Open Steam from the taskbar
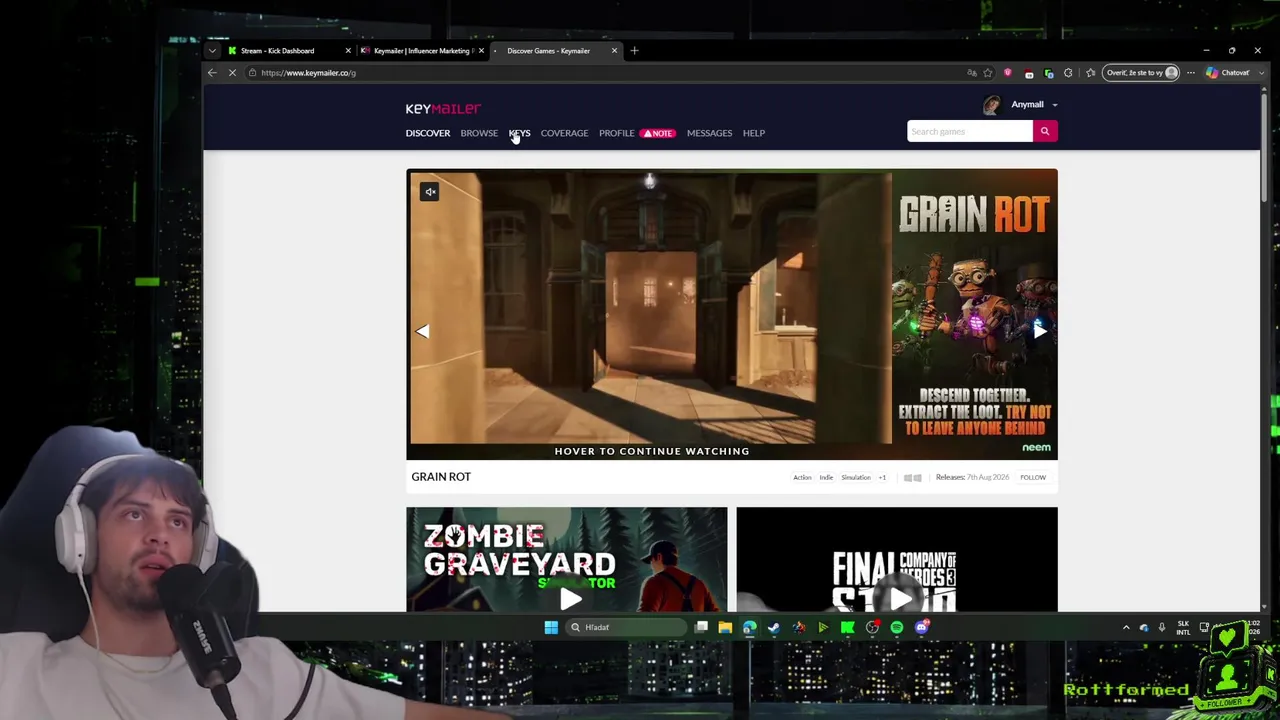The height and width of the screenshot is (720, 1280). 774,628
